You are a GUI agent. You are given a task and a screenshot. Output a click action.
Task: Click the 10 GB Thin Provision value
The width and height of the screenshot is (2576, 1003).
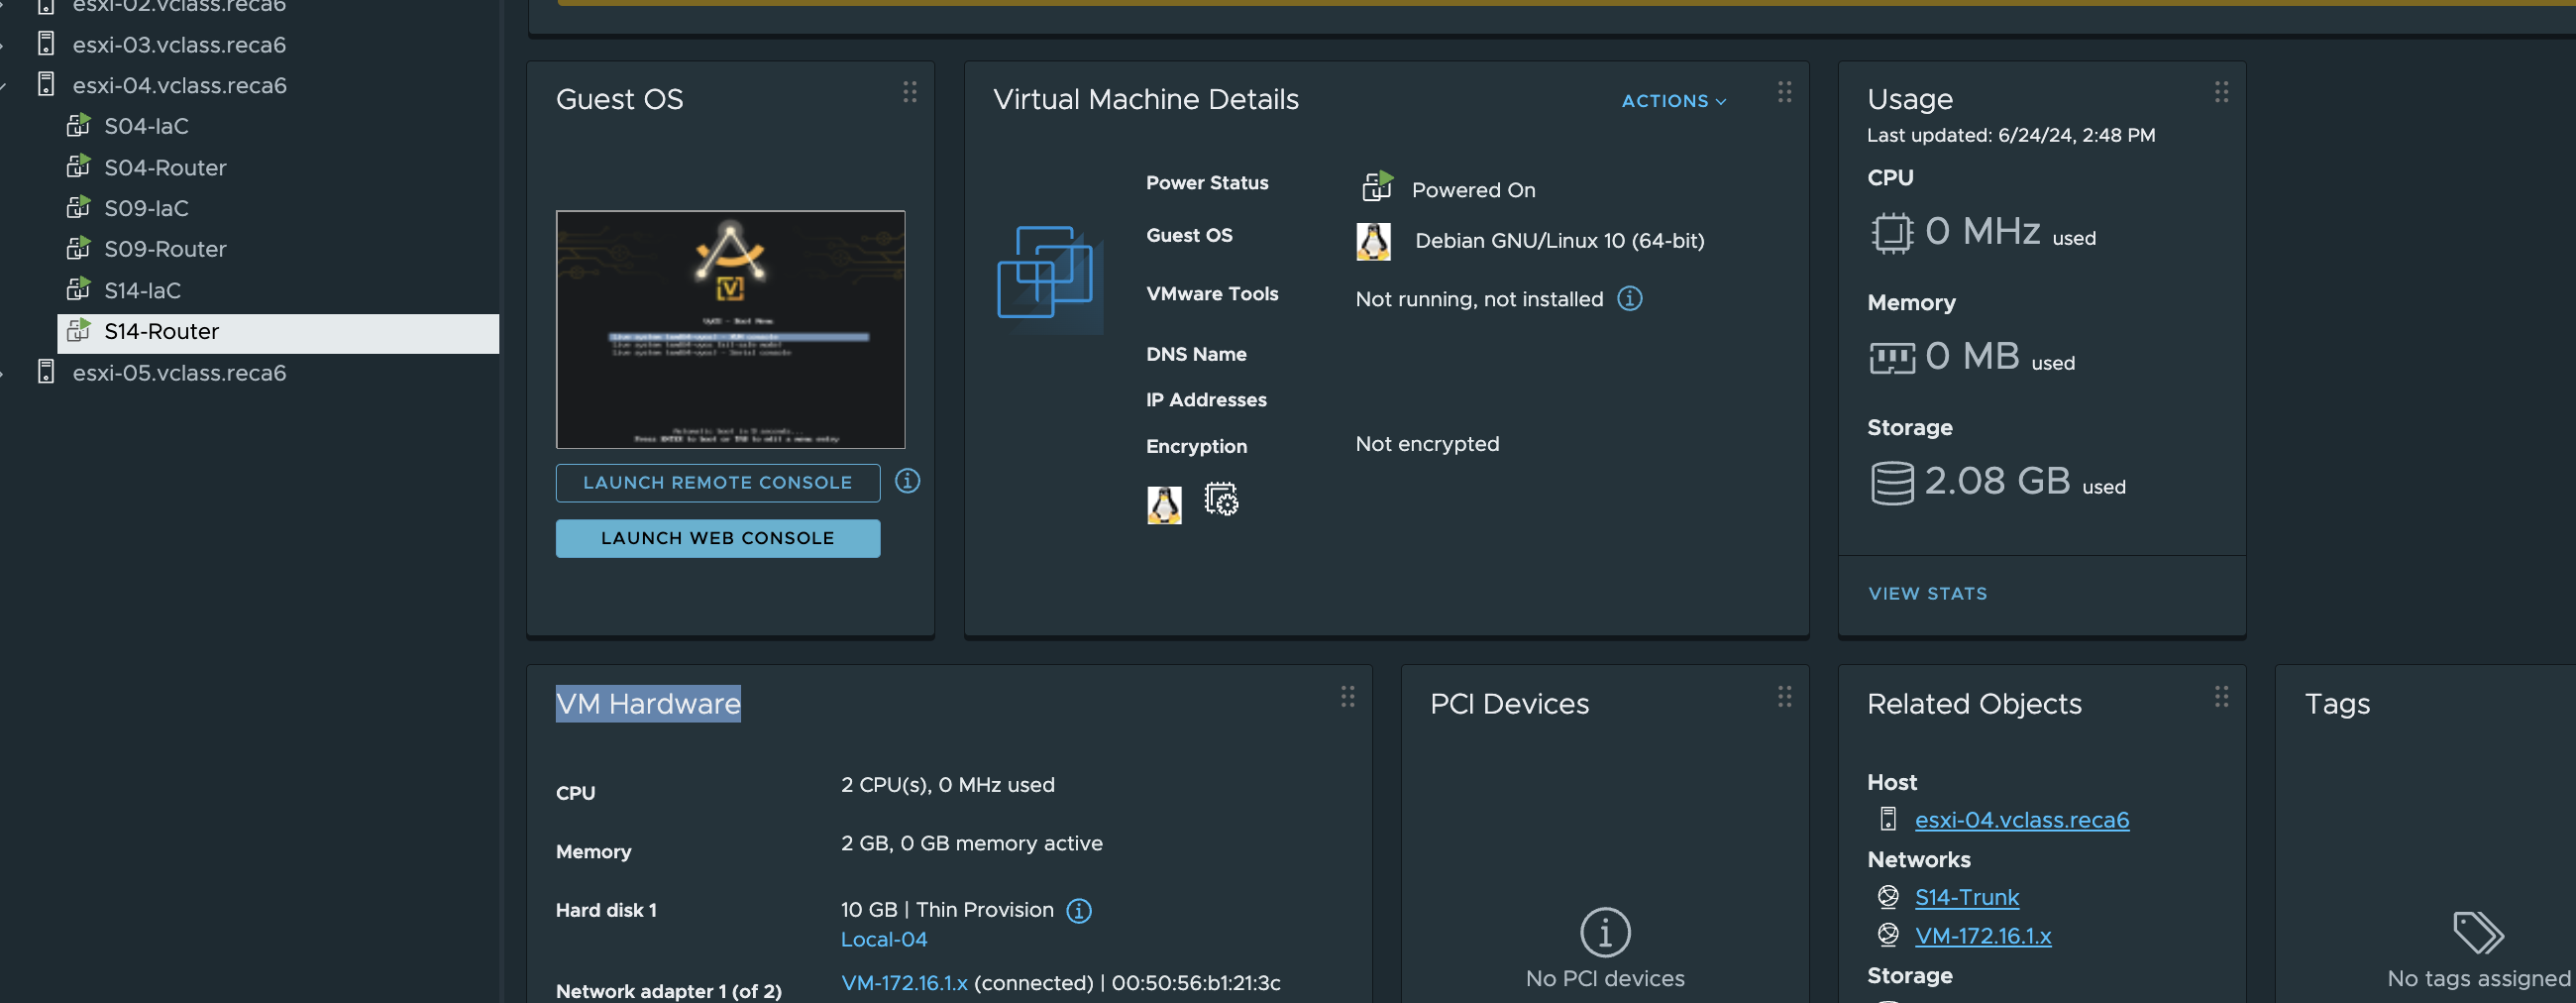pos(947,909)
